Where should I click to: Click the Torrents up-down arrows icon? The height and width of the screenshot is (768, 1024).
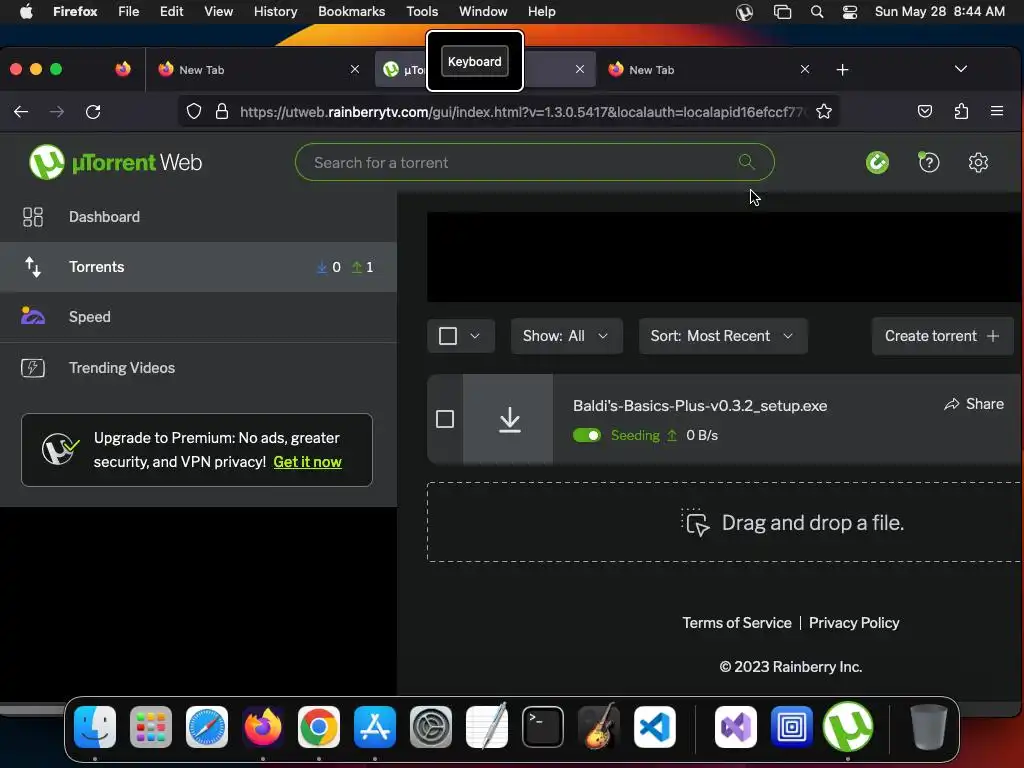[33, 266]
